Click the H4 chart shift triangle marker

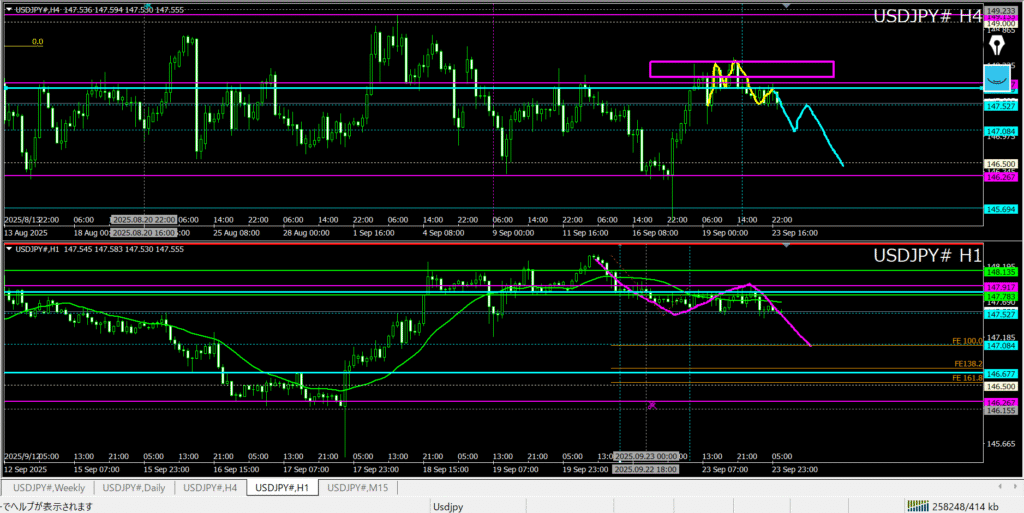tap(787, 6)
